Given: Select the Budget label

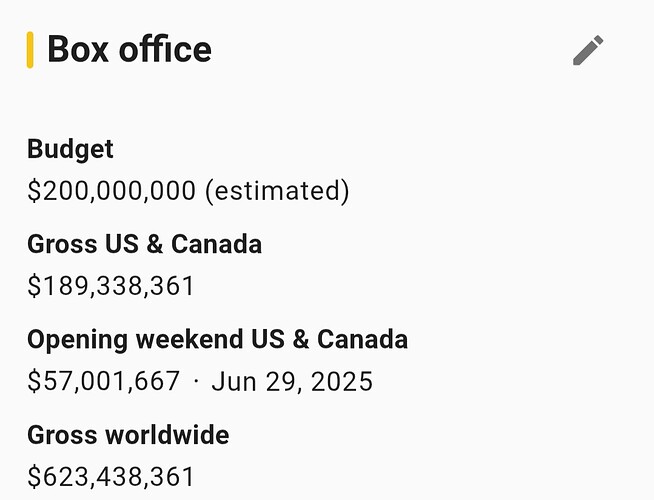Looking at the screenshot, I should click(70, 149).
